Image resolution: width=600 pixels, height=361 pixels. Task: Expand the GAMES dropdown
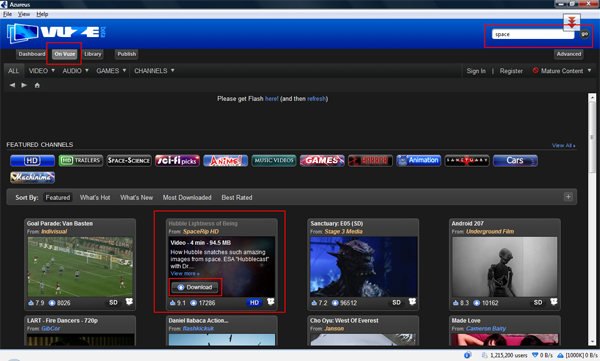(111, 71)
